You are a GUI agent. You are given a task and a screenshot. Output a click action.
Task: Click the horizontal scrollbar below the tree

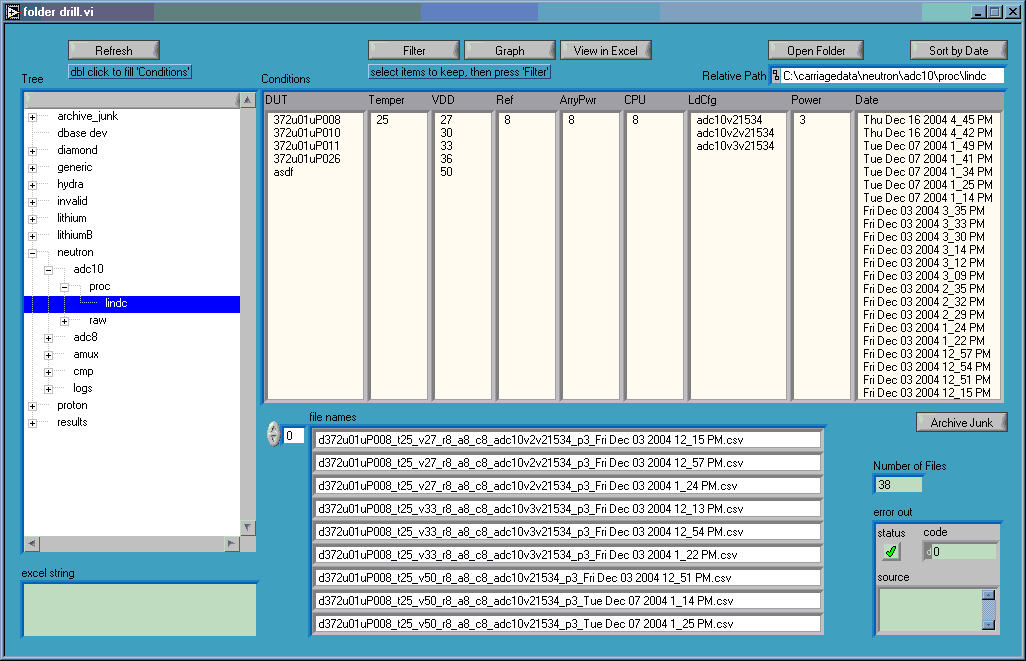pos(135,545)
